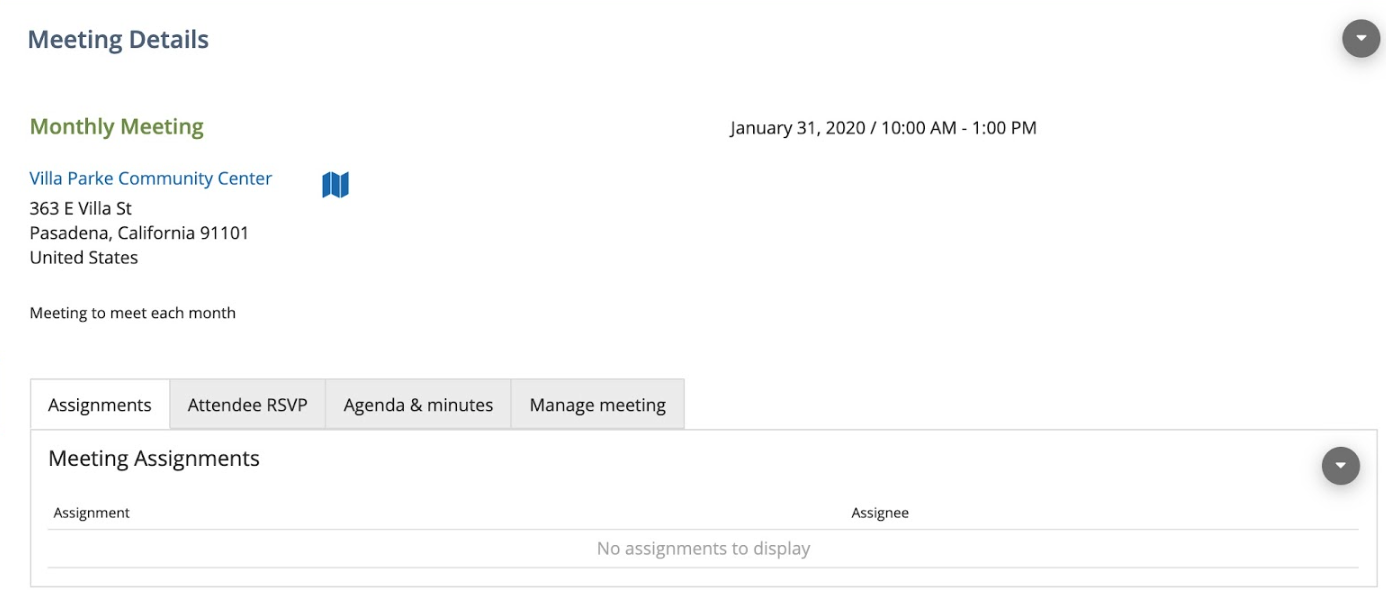Viewport: 1386px width, 606px height.
Task: Click the United States address line
Action: pos(84,258)
